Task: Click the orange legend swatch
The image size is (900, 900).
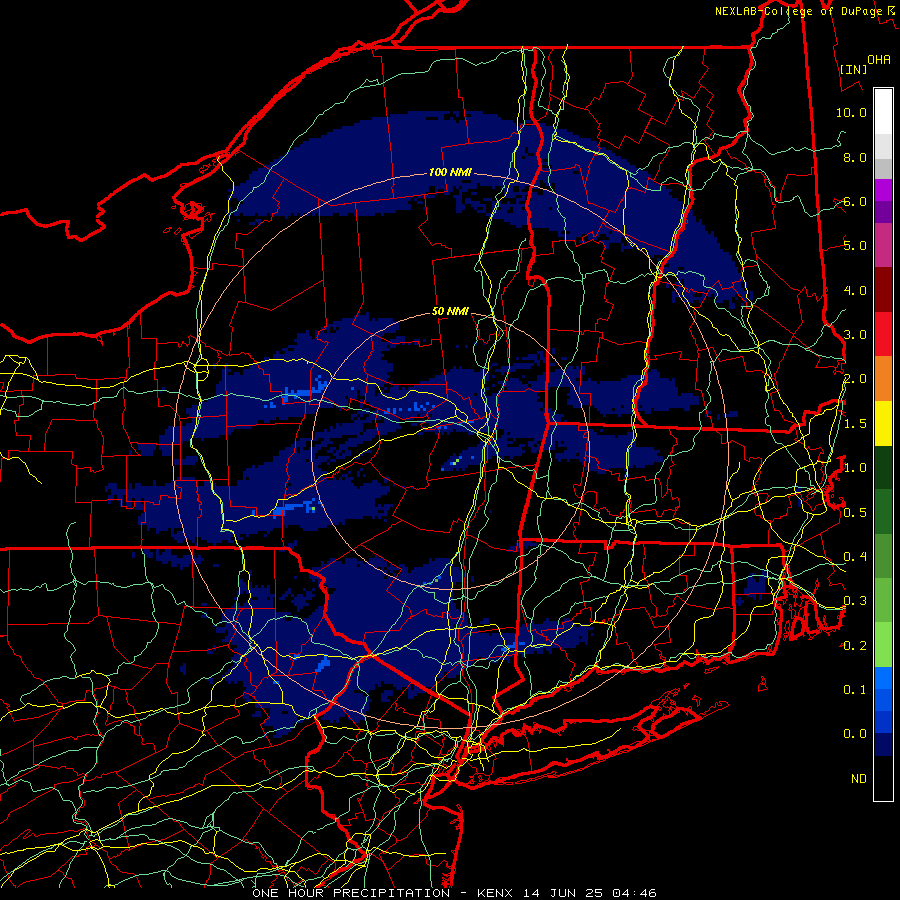Action: [x=883, y=379]
